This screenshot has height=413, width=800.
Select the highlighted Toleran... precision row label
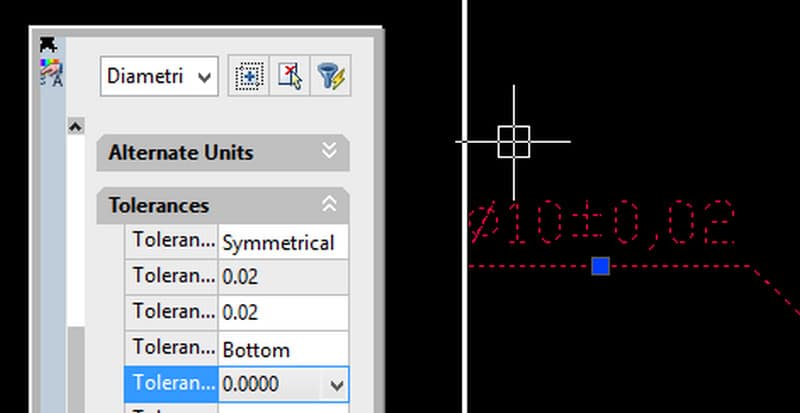tap(171, 384)
